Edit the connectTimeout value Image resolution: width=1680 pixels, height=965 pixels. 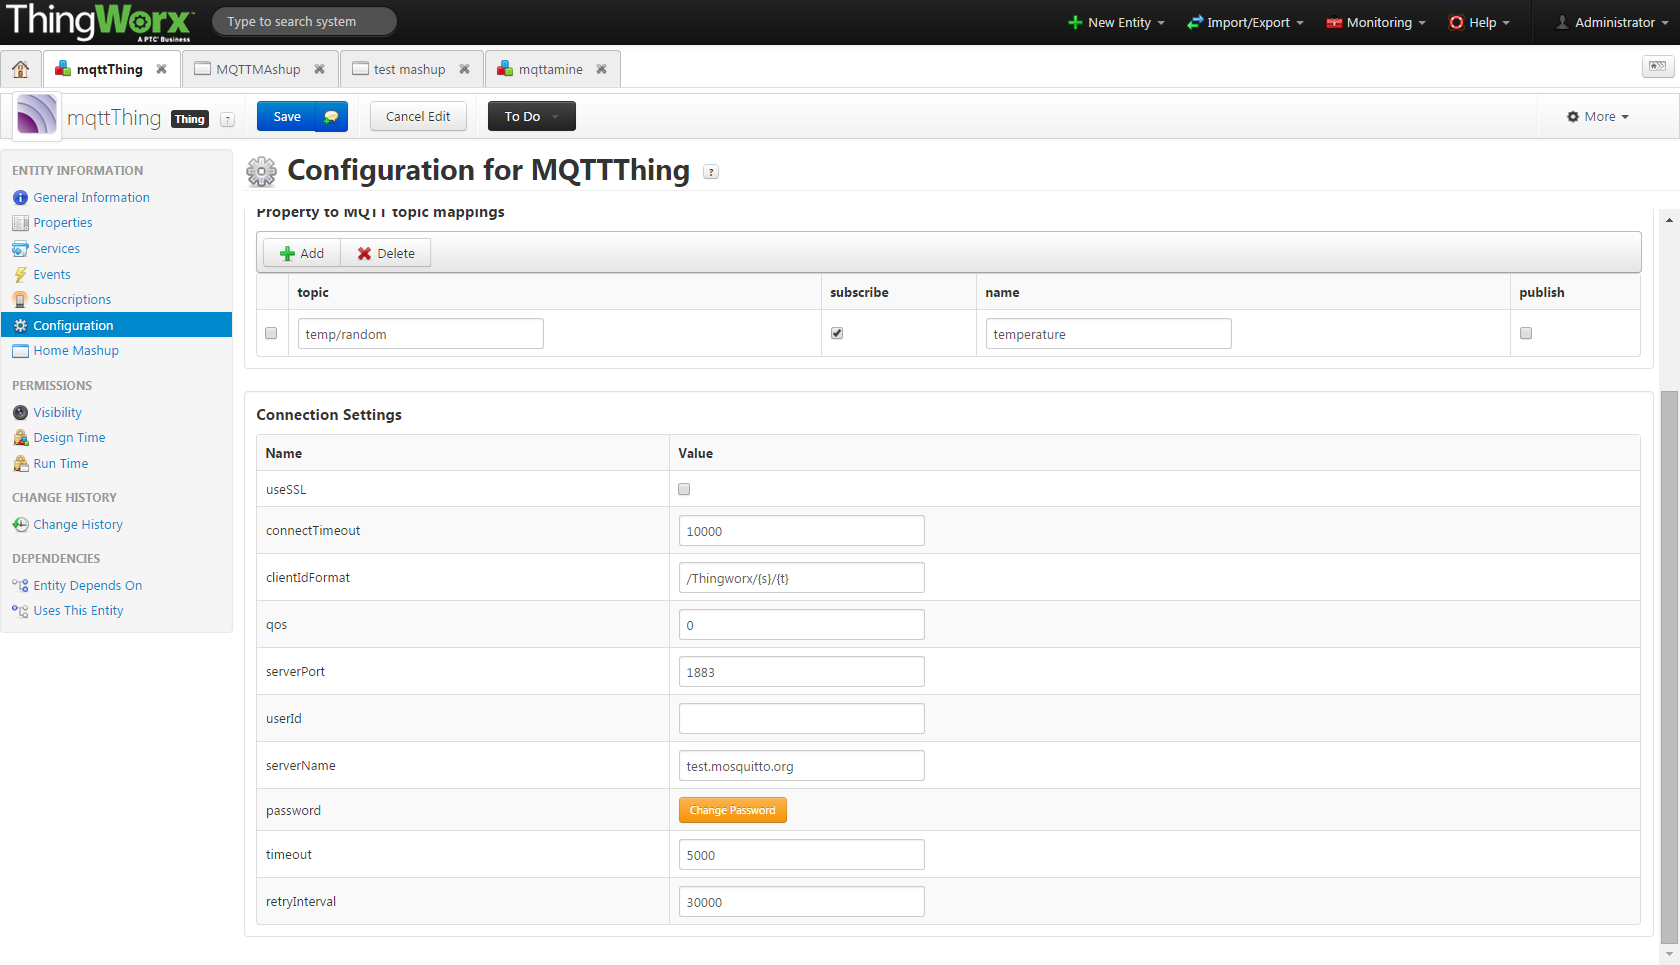(802, 531)
